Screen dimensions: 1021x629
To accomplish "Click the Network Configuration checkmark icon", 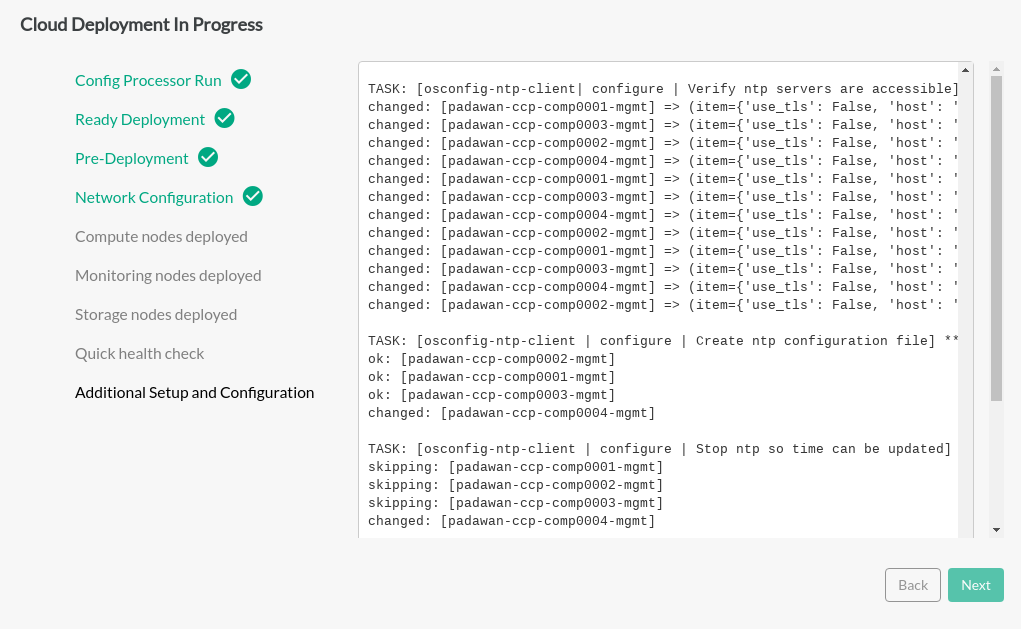I will click(253, 197).
